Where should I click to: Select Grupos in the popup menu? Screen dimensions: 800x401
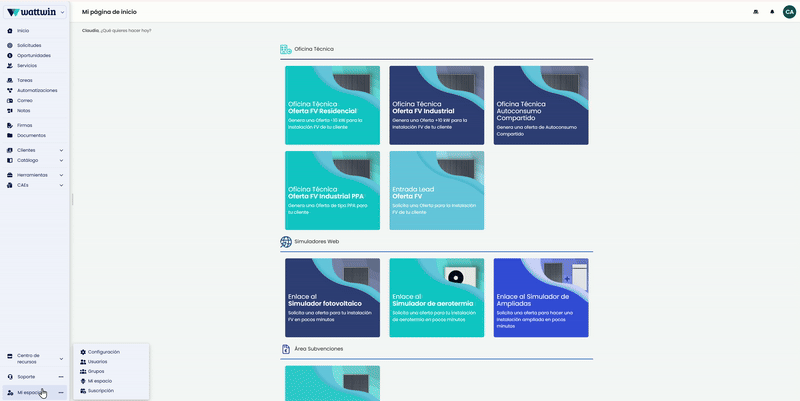click(96, 371)
